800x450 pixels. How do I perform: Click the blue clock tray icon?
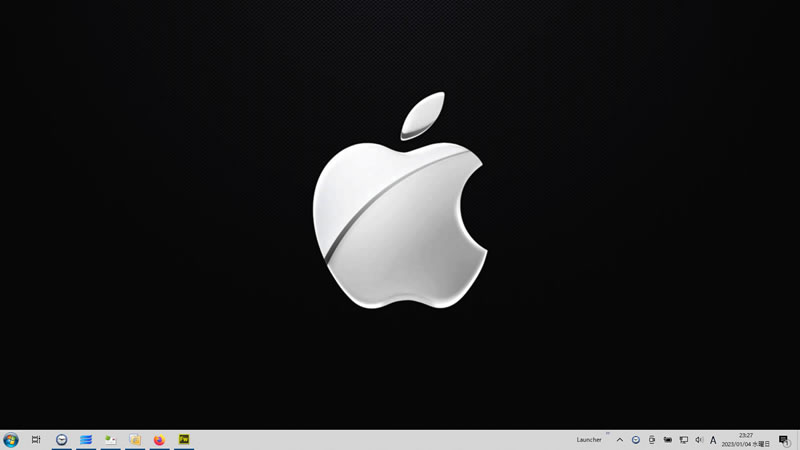636,440
